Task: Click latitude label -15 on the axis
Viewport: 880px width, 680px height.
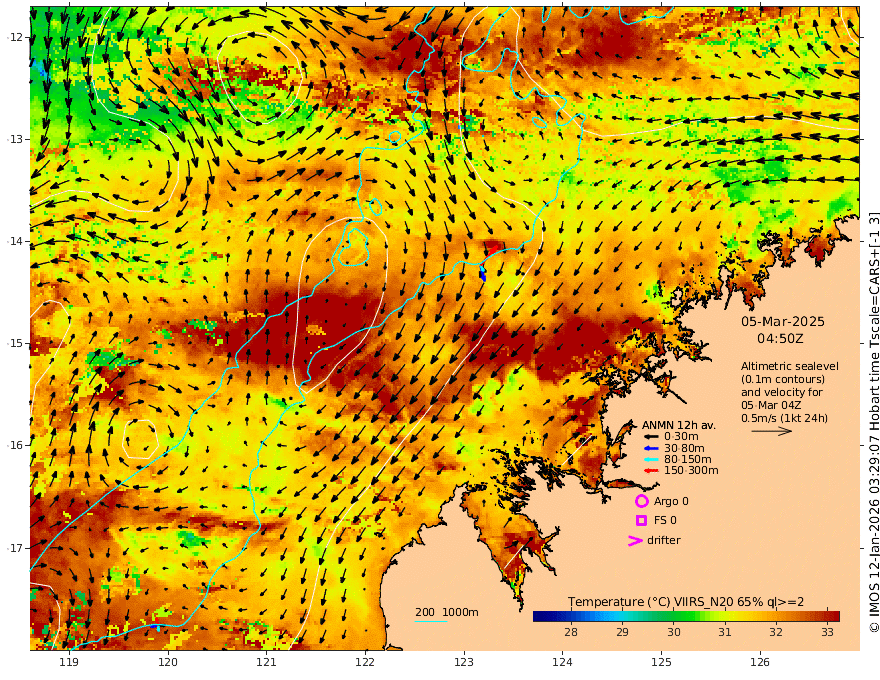Action: point(15,343)
